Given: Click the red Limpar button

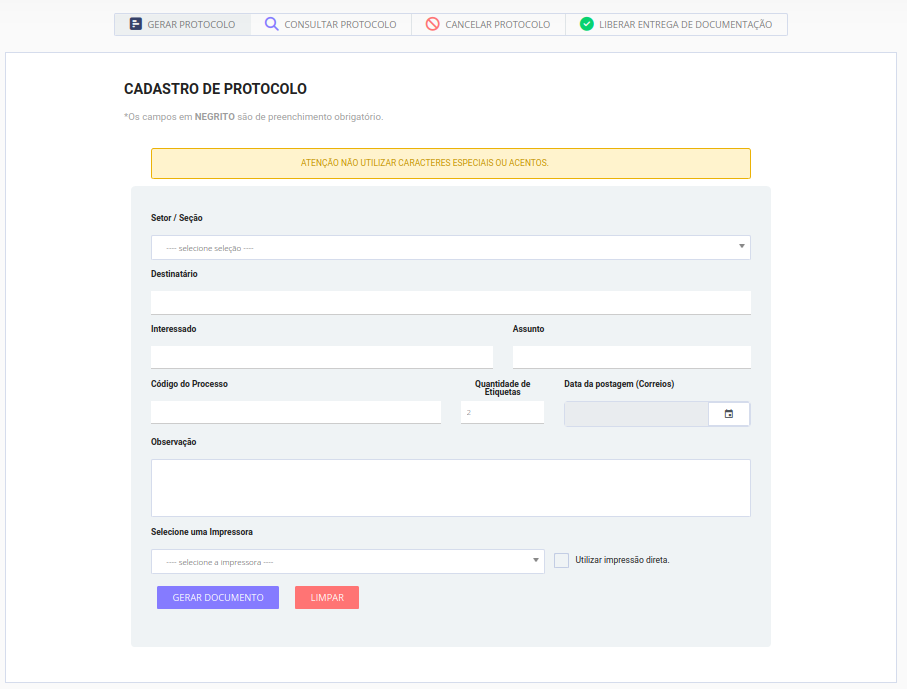Looking at the screenshot, I should pyautogui.click(x=326, y=598).
